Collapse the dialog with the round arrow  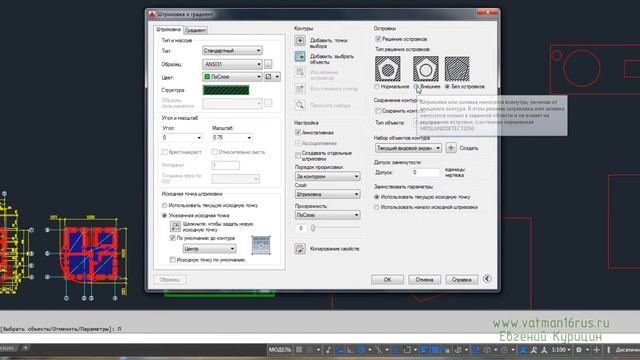[487, 279]
